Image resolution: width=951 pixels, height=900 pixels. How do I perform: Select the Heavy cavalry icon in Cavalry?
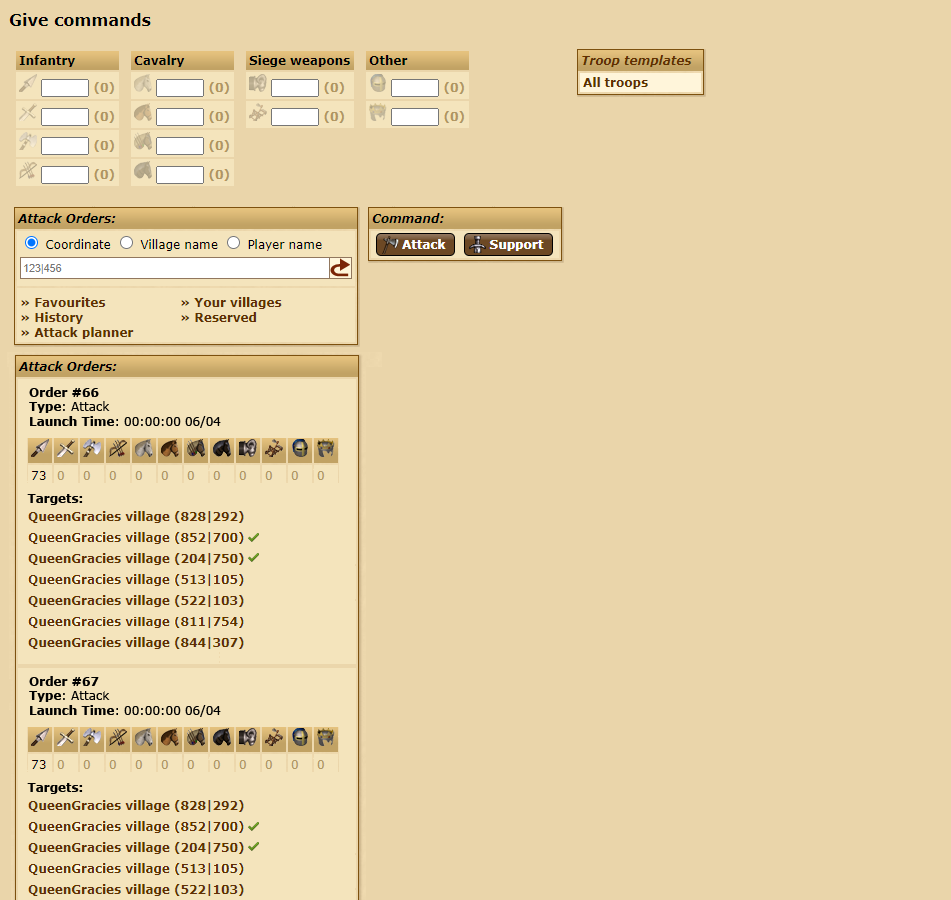coord(142,174)
